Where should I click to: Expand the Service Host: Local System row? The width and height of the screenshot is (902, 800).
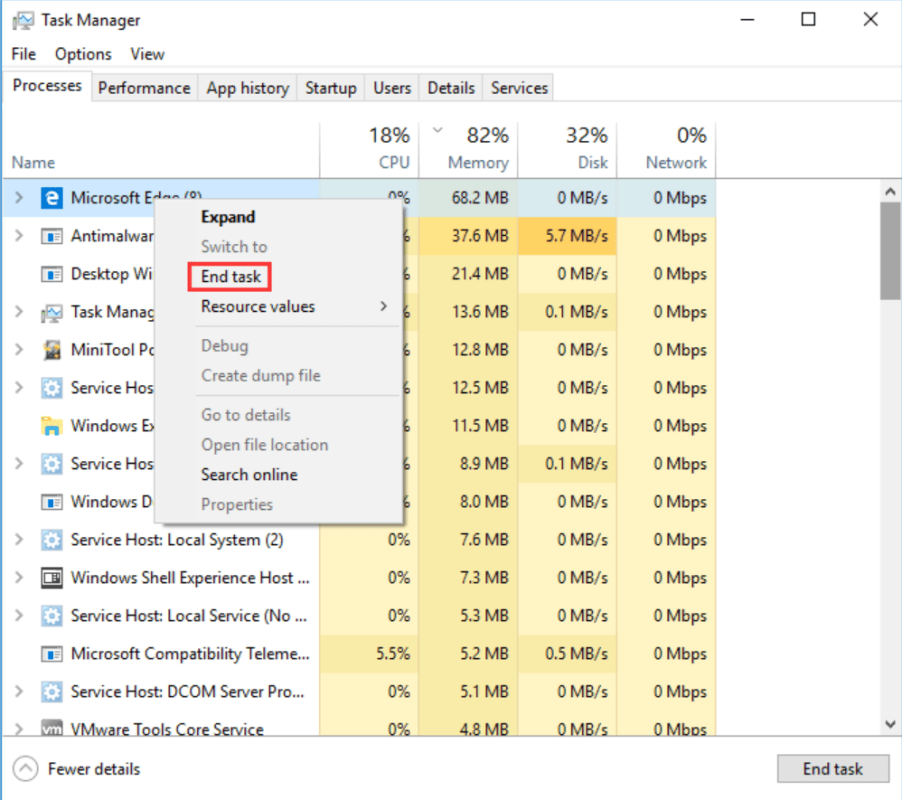tap(19, 539)
